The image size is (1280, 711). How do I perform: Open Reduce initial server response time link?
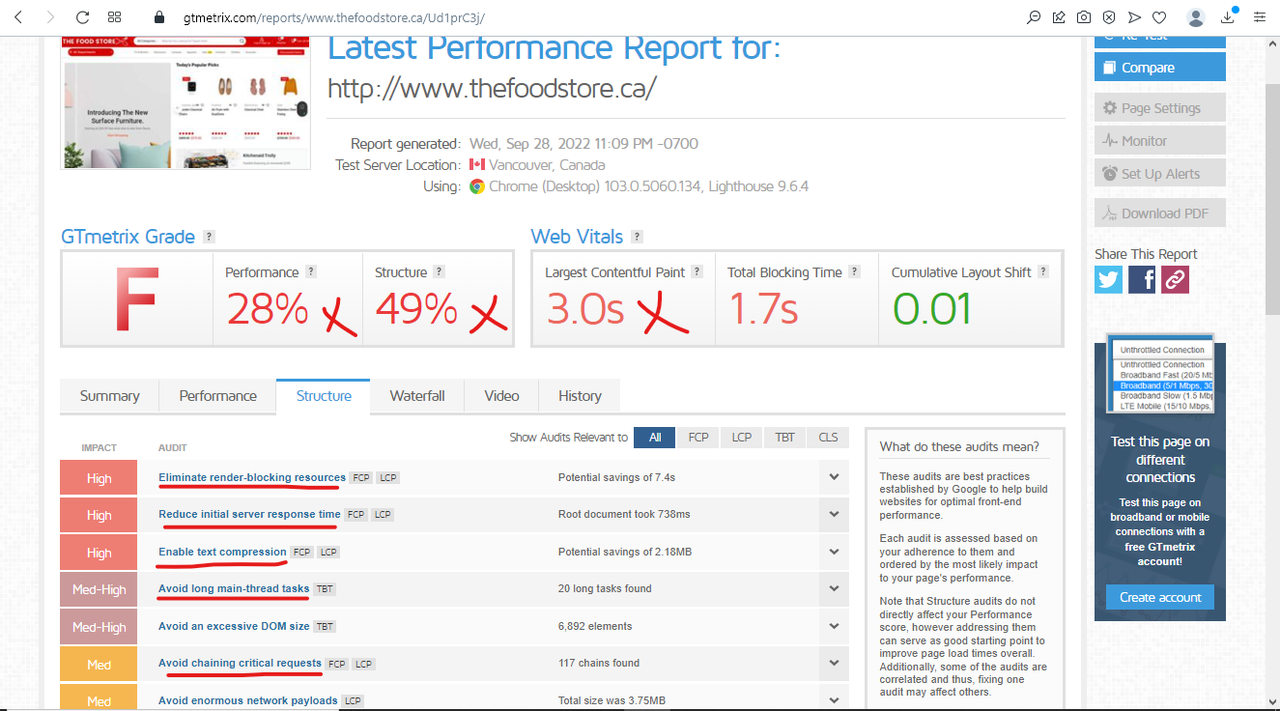[249, 515]
